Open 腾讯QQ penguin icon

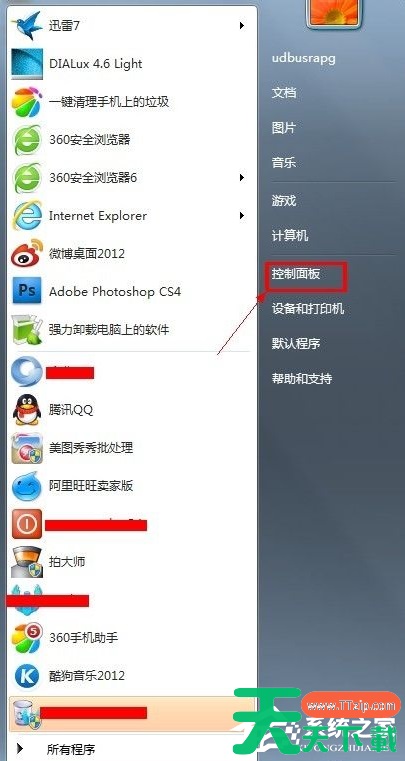(27, 410)
